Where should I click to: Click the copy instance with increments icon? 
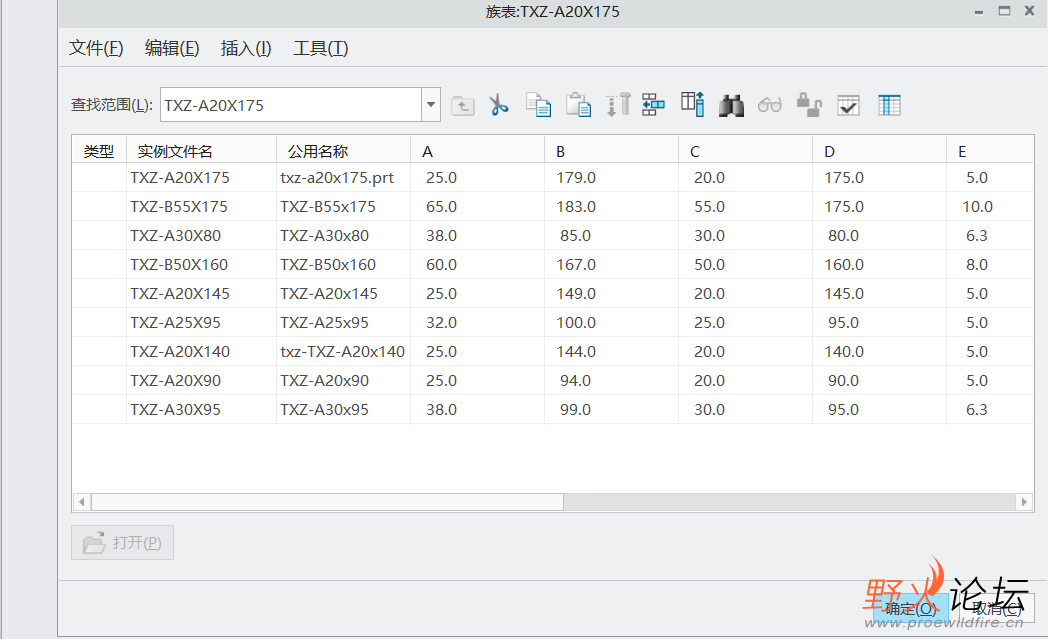click(x=618, y=105)
